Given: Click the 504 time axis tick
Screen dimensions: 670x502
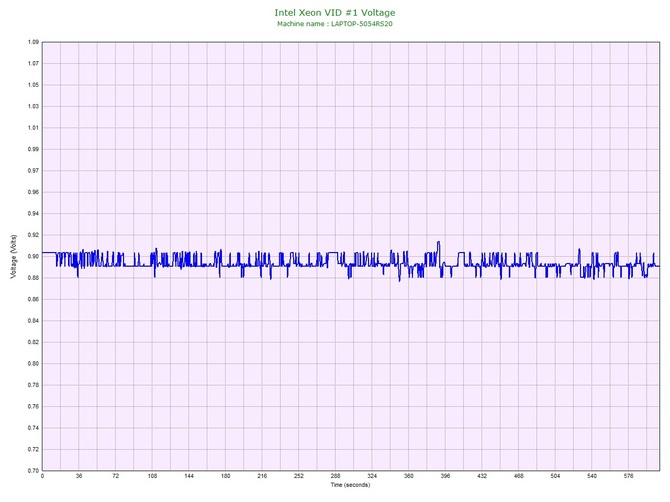Looking at the screenshot, I should 555,476.
